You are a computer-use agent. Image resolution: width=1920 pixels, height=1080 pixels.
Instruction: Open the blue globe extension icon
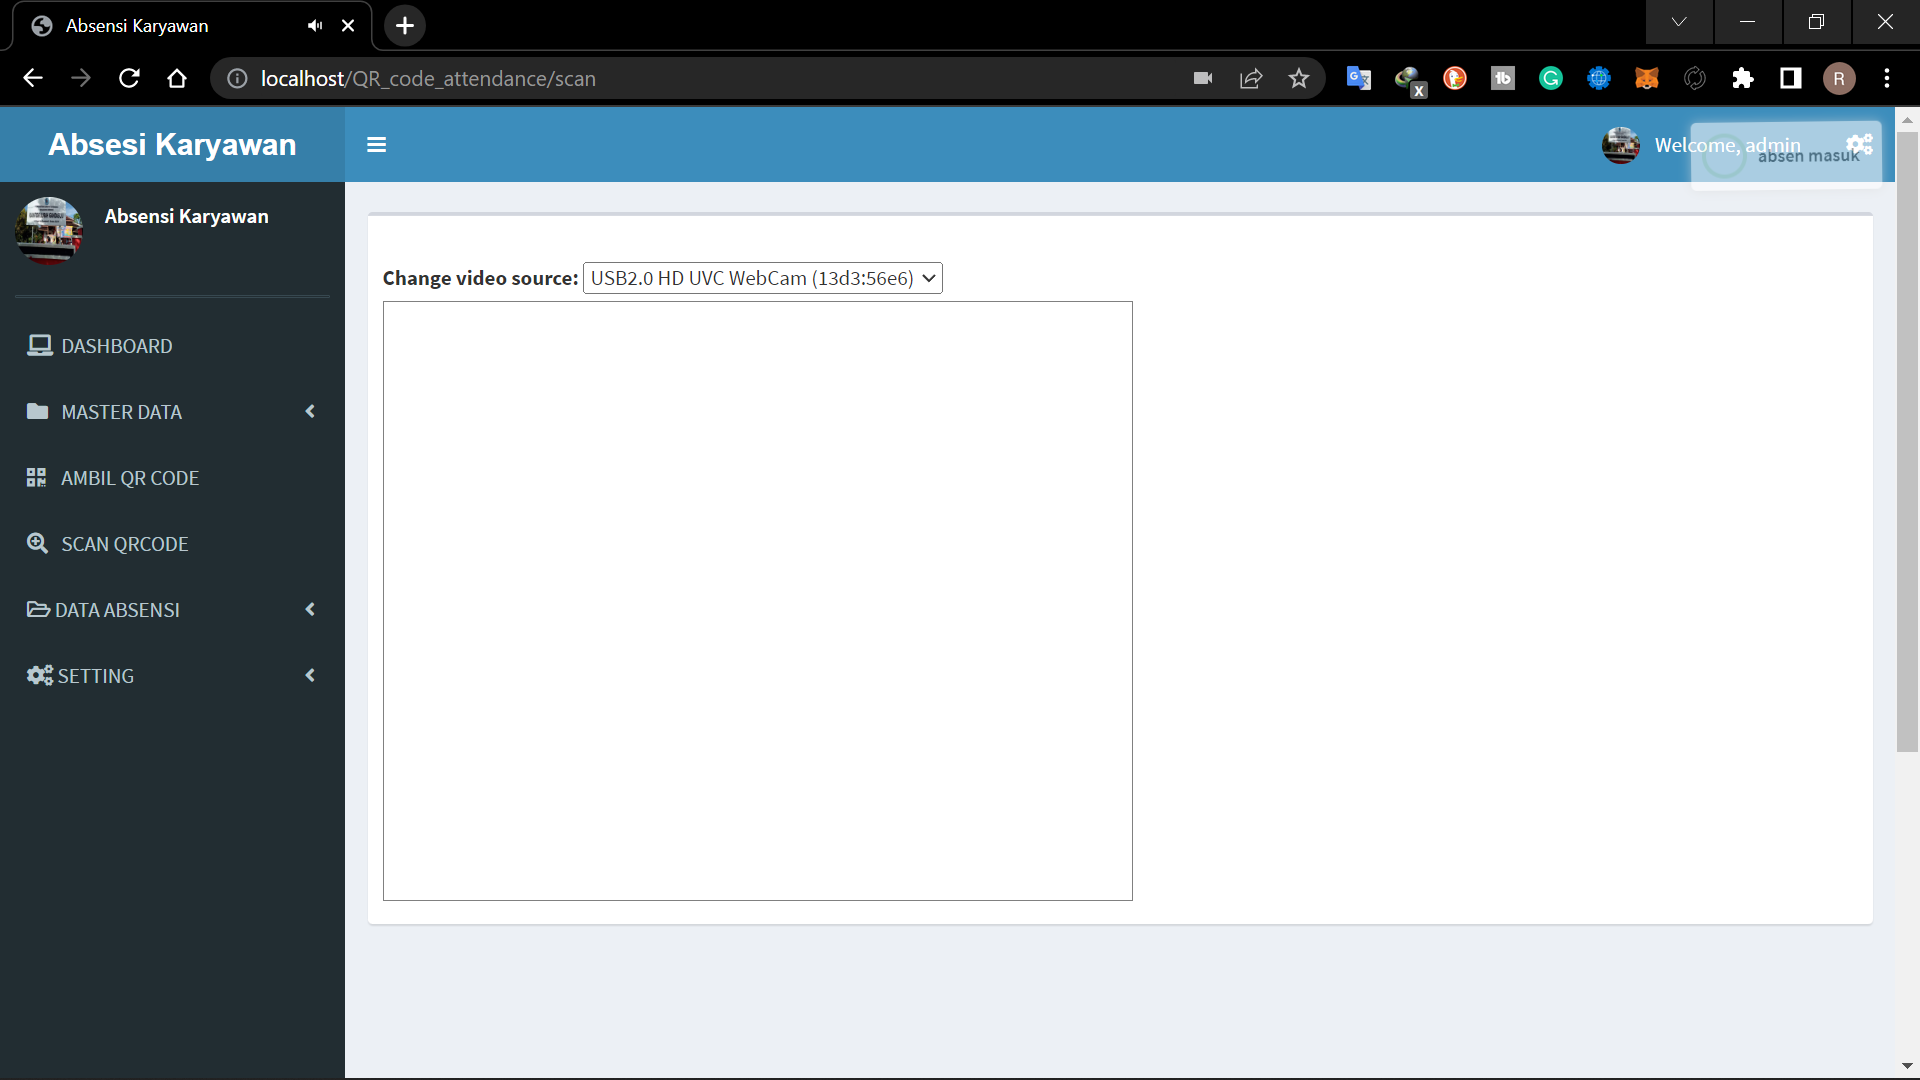(x=1599, y=78)
